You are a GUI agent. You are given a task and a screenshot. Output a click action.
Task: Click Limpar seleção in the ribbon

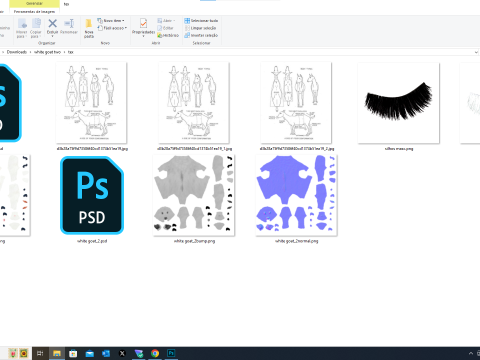coord(200,28)
